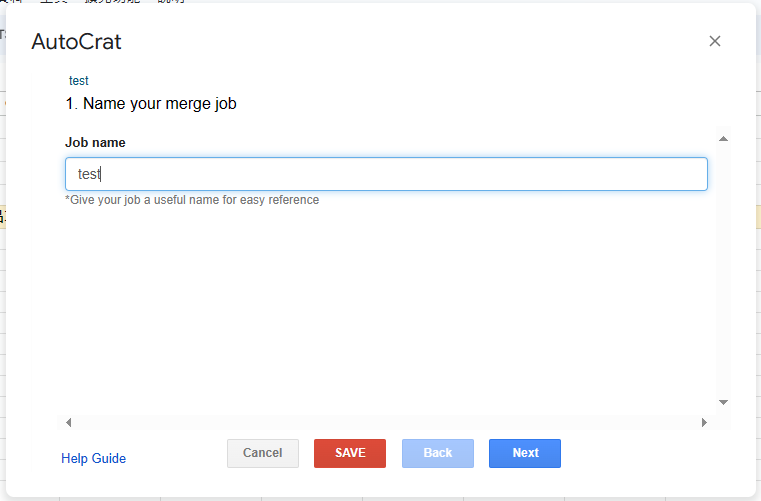Go to Next step
This screenshot has height=501, width=761.
525,453
